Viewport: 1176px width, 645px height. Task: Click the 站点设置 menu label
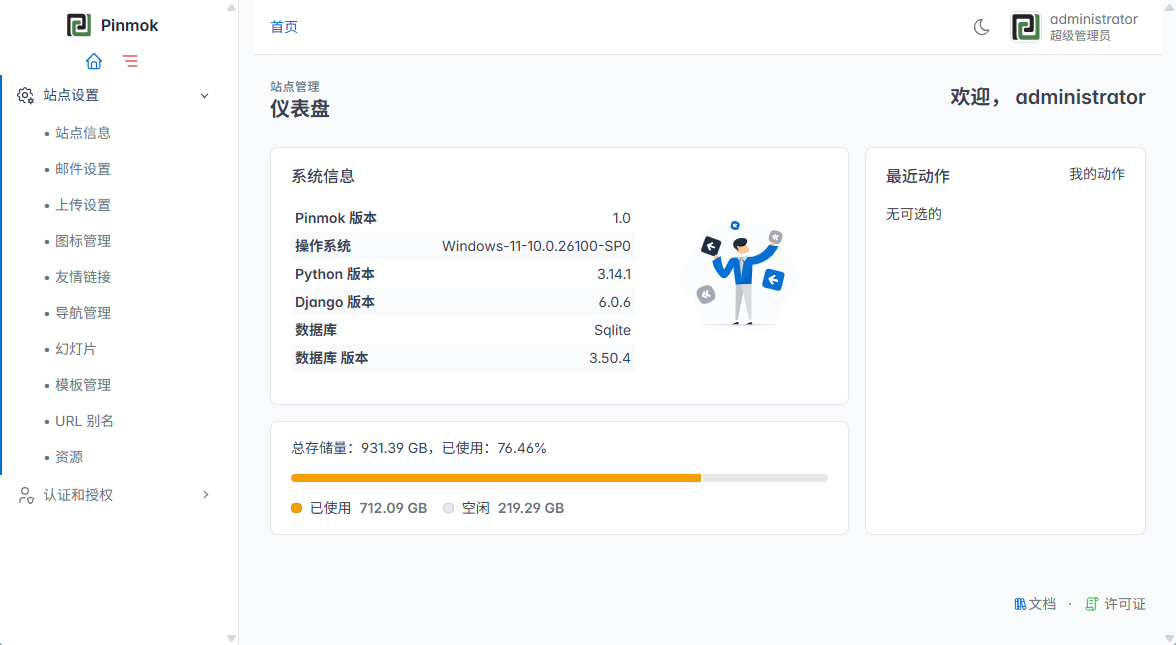click(71, 95)
